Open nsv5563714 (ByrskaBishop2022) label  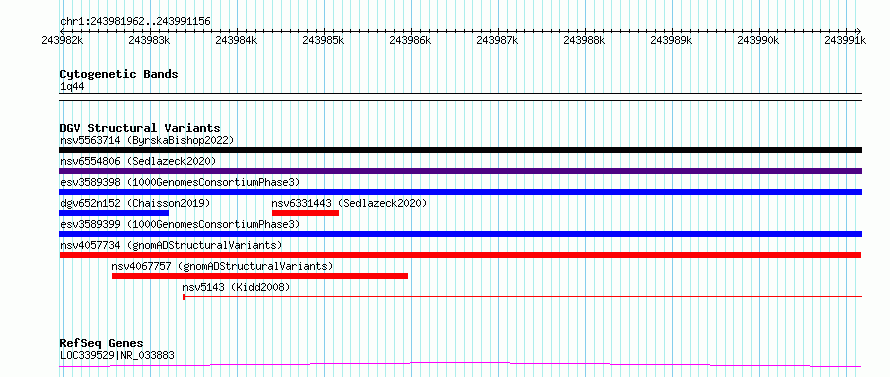(147, 140)
